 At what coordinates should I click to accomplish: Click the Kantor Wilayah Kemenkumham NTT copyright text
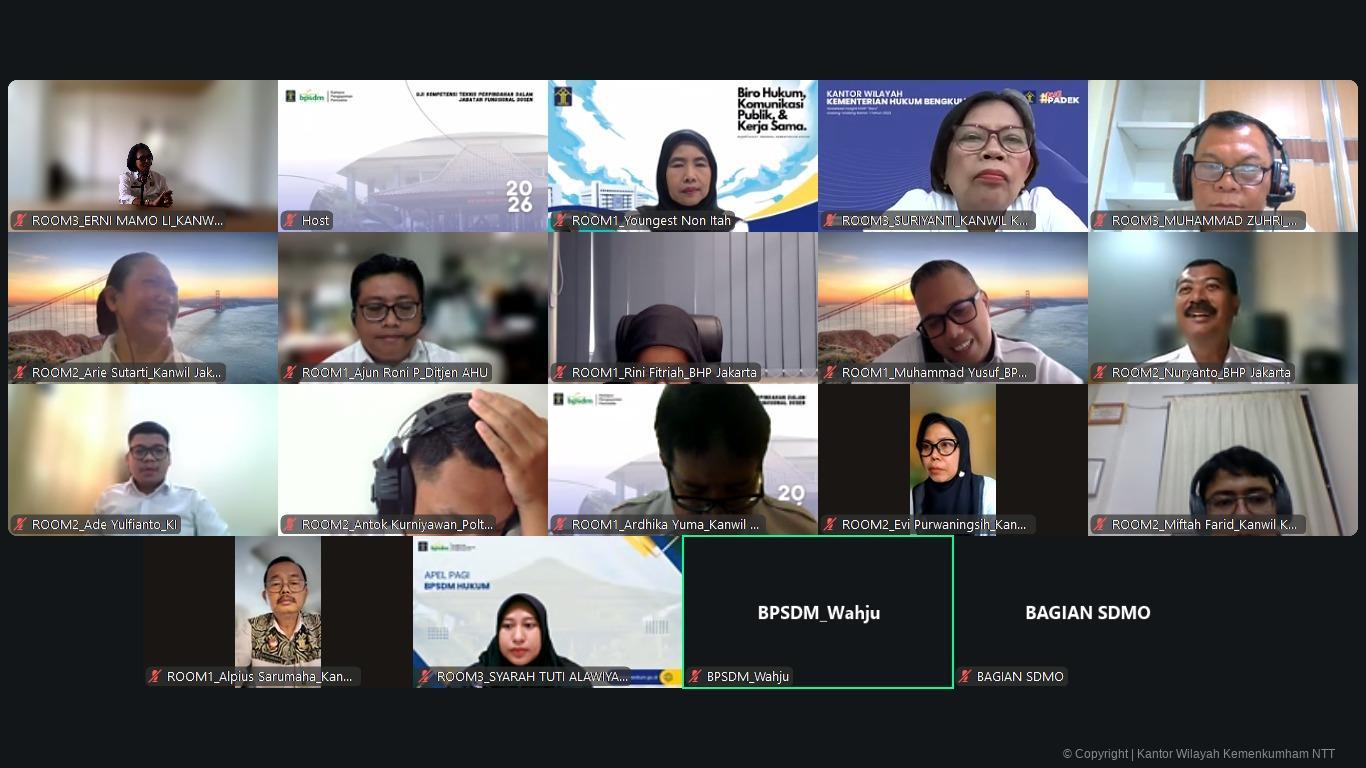tap(1198, 754)
